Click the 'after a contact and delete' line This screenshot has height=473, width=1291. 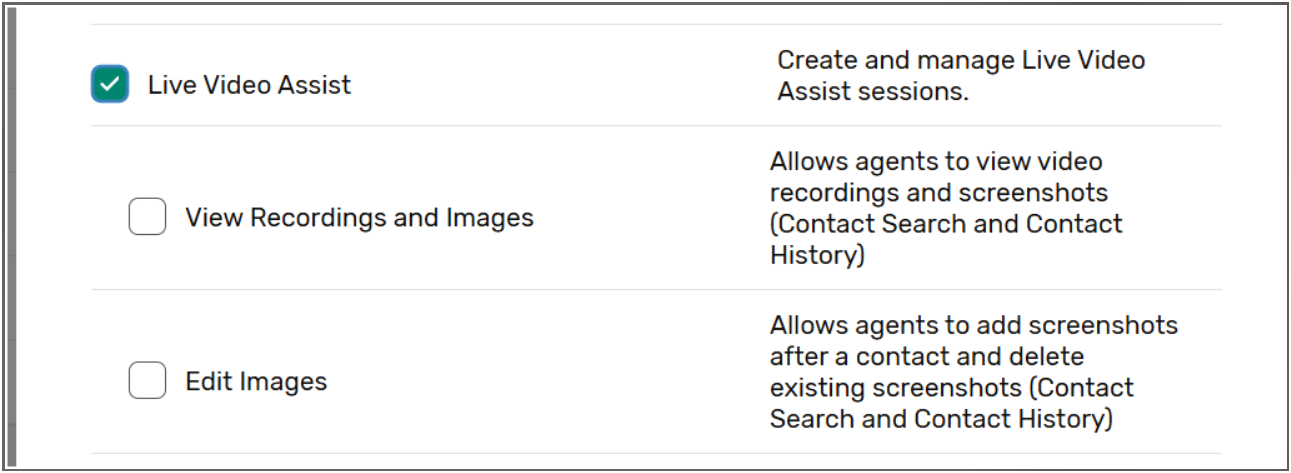[x=927, y=356]
